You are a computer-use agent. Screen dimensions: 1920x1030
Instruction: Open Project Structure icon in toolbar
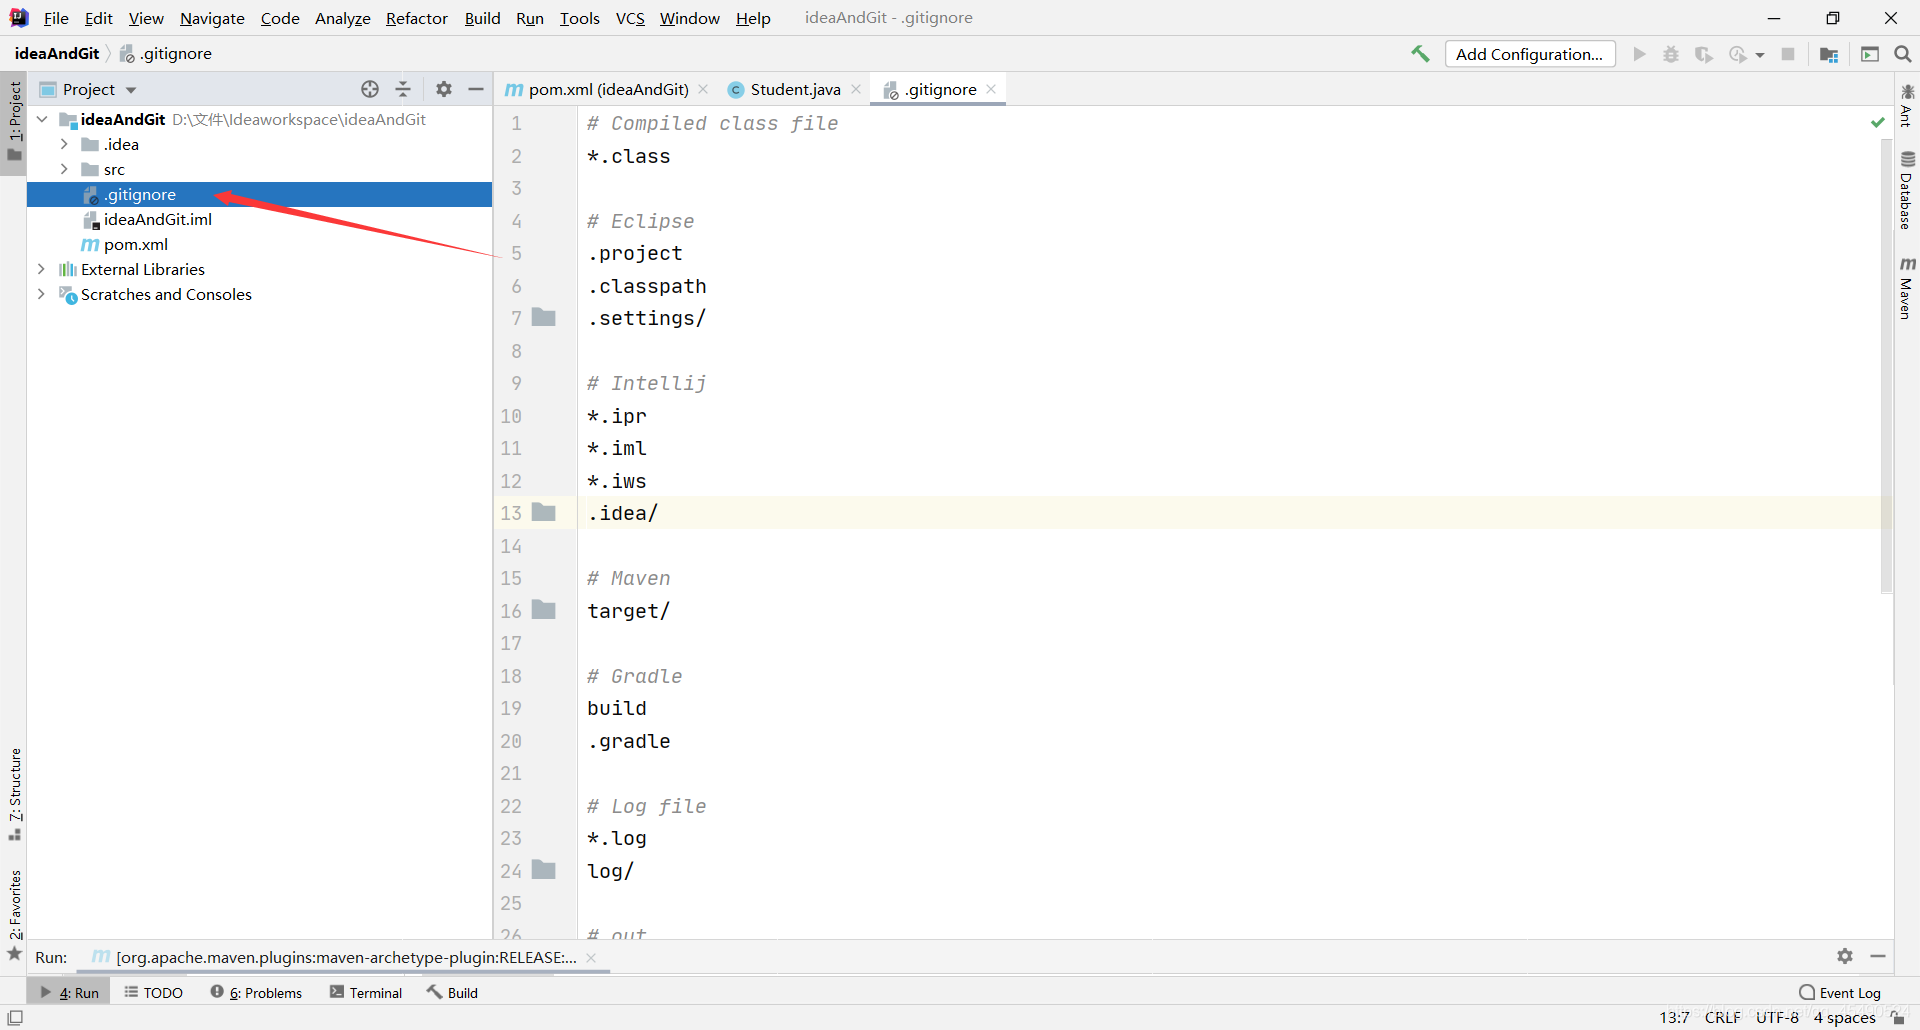click(x=1829, y=54)
